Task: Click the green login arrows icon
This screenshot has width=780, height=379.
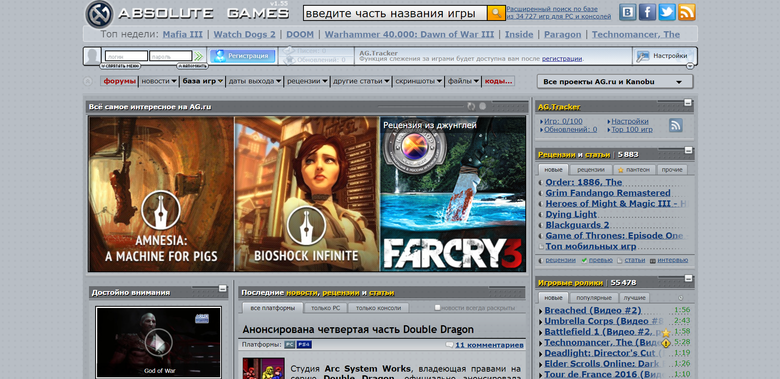Action: point(198,56)
